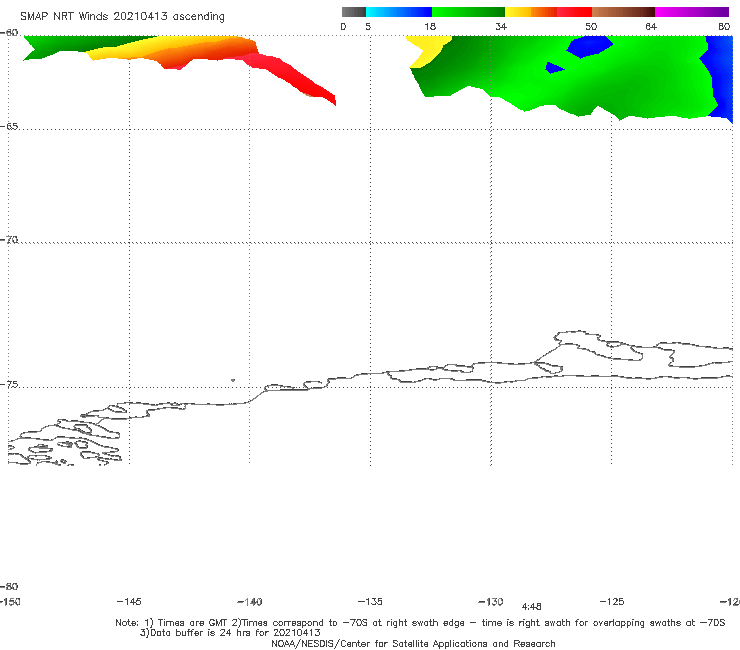Click the longitude label '-130'
This screenshot has height=650, width=740.
491,601
